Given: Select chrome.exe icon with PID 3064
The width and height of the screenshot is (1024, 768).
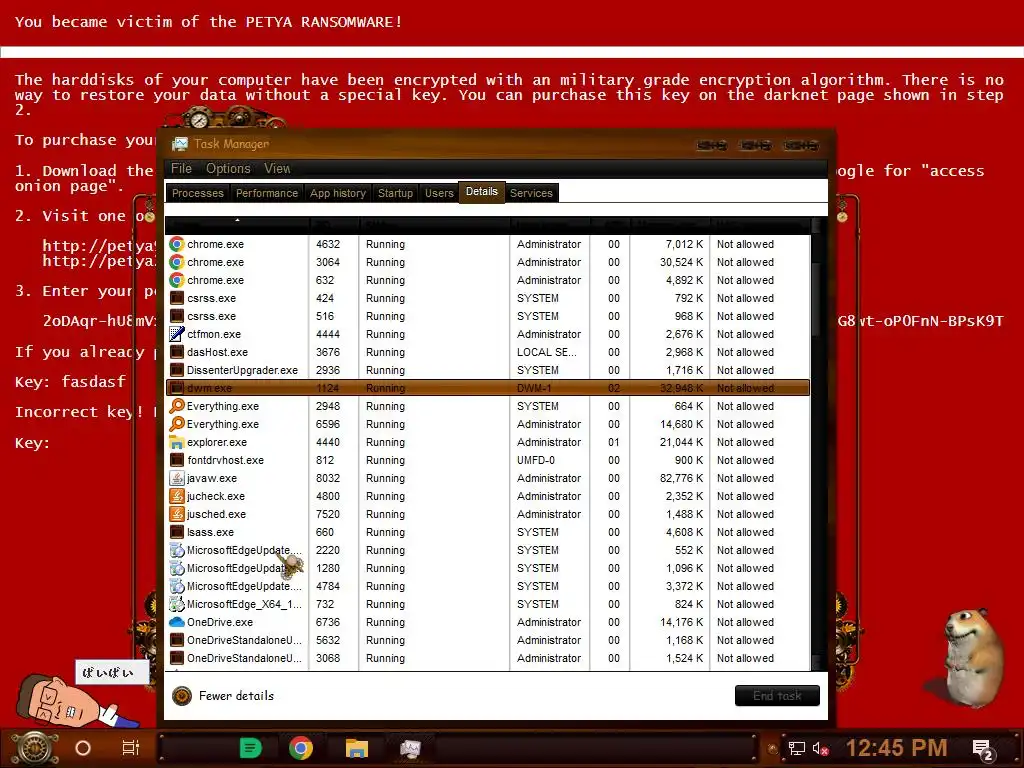Looking at the screenshot, I should click(x=176, y=262).
